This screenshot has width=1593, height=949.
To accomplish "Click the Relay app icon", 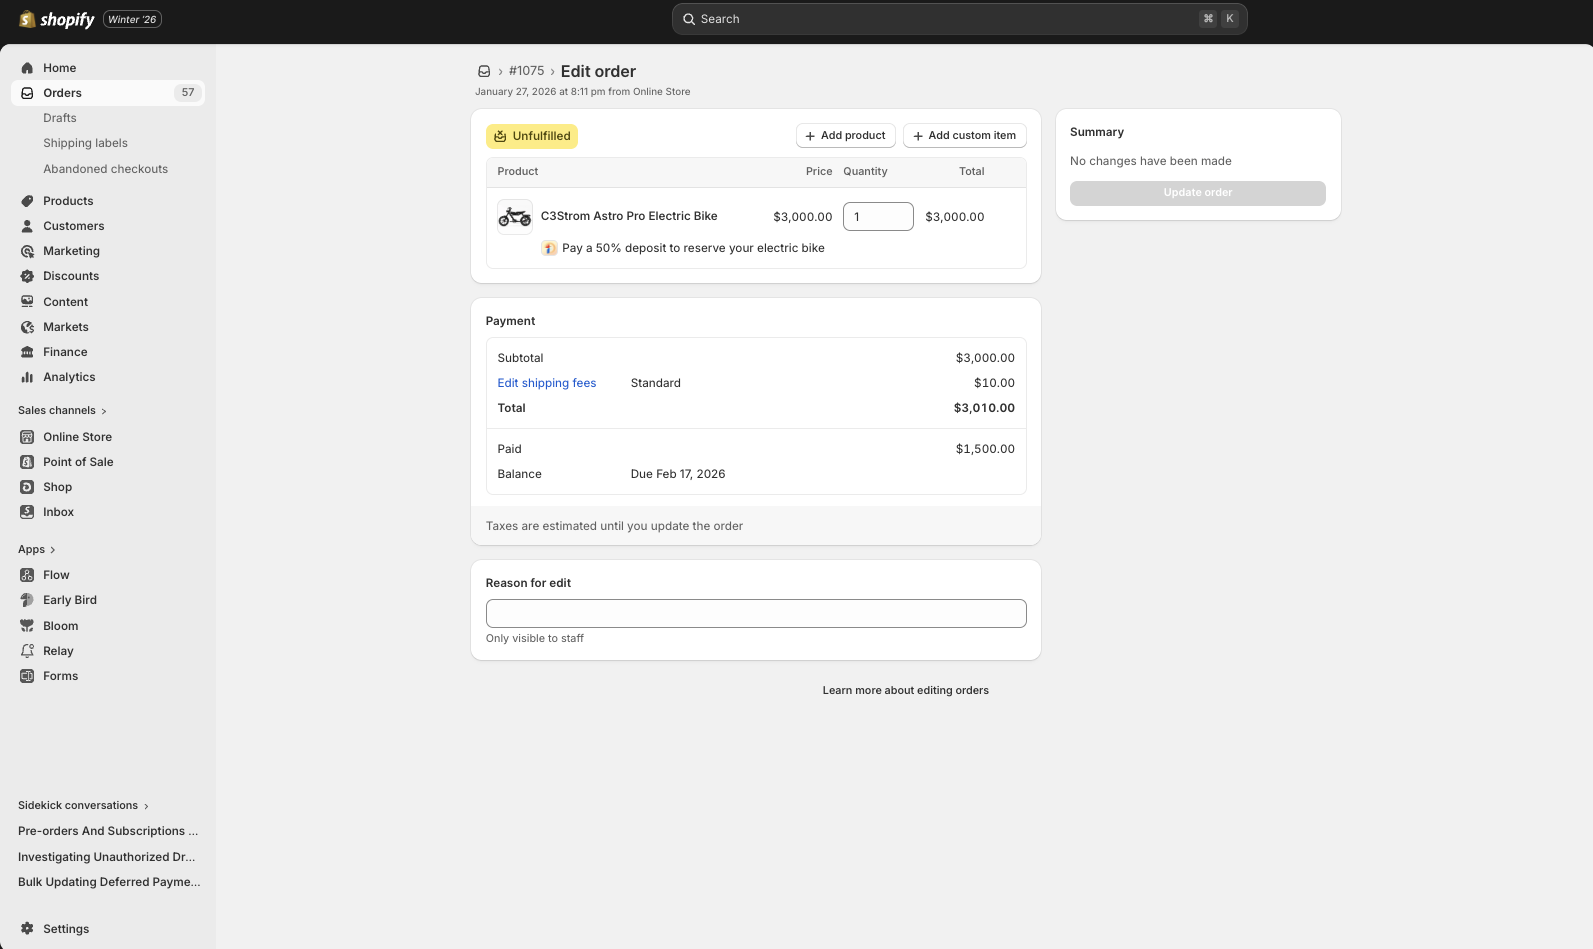I will [27, 651].
